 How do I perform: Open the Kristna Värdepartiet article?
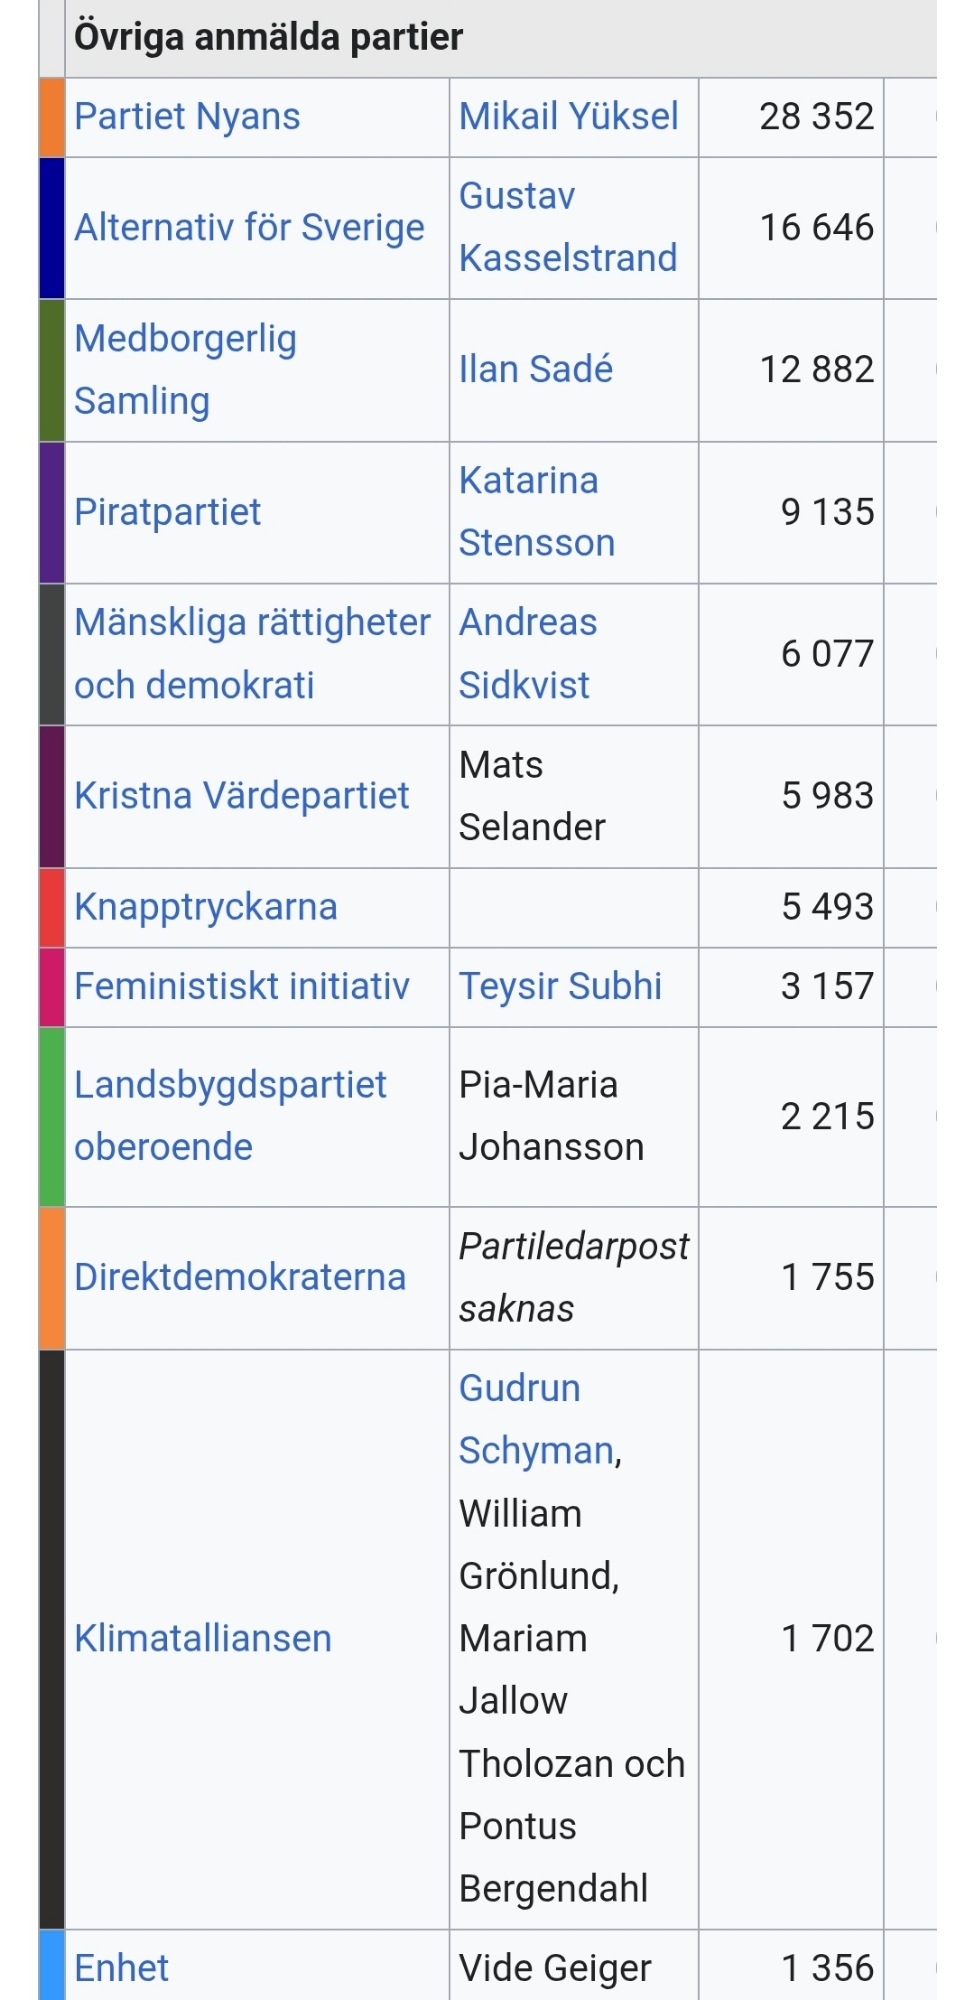[x=241, y=796]
